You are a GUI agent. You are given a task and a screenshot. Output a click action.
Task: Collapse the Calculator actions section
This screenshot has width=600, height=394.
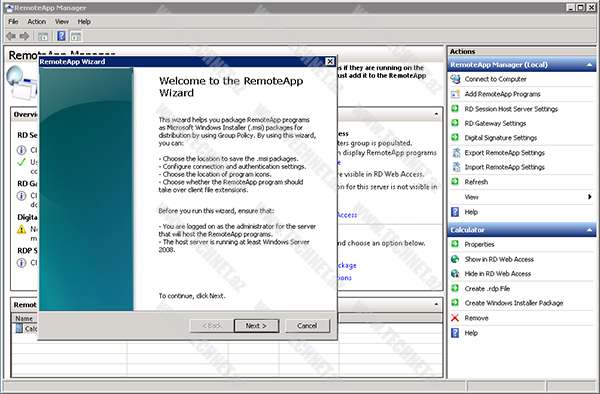pyautogui.click(x=589, y=230)
